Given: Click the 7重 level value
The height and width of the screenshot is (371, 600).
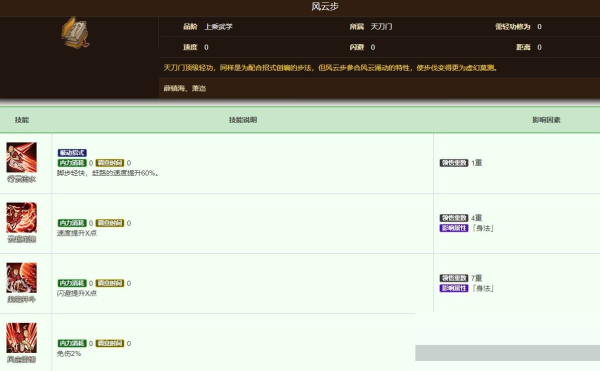Looking at the screenshot, I should point(476,278).
